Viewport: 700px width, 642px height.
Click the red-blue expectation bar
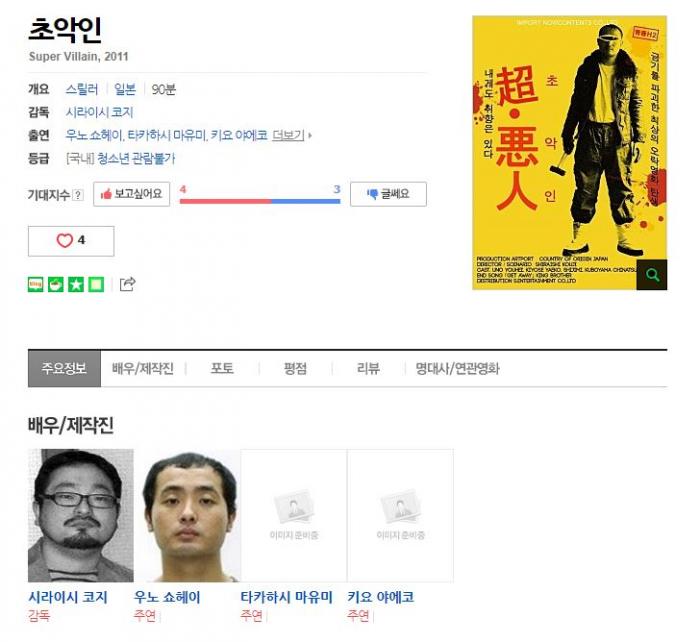[260, 201]
